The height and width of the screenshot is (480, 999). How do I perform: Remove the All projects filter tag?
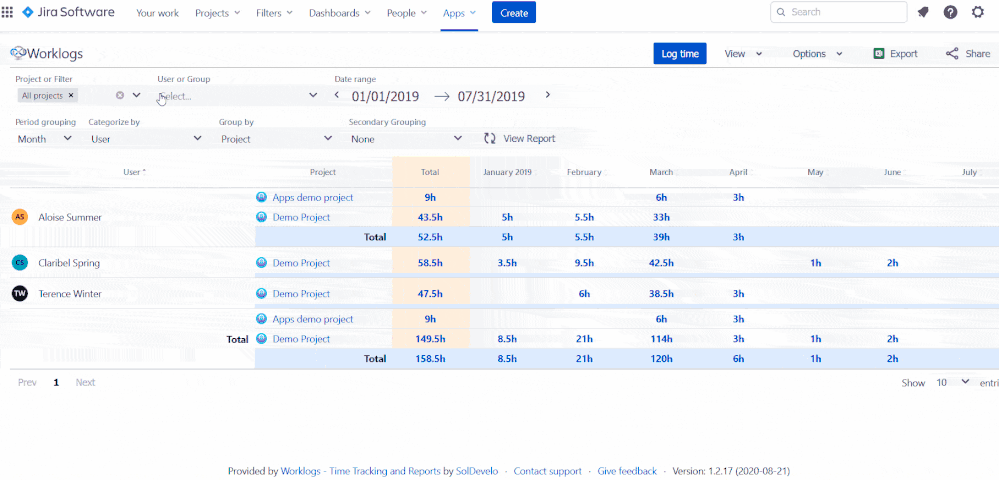pos(71,96)
